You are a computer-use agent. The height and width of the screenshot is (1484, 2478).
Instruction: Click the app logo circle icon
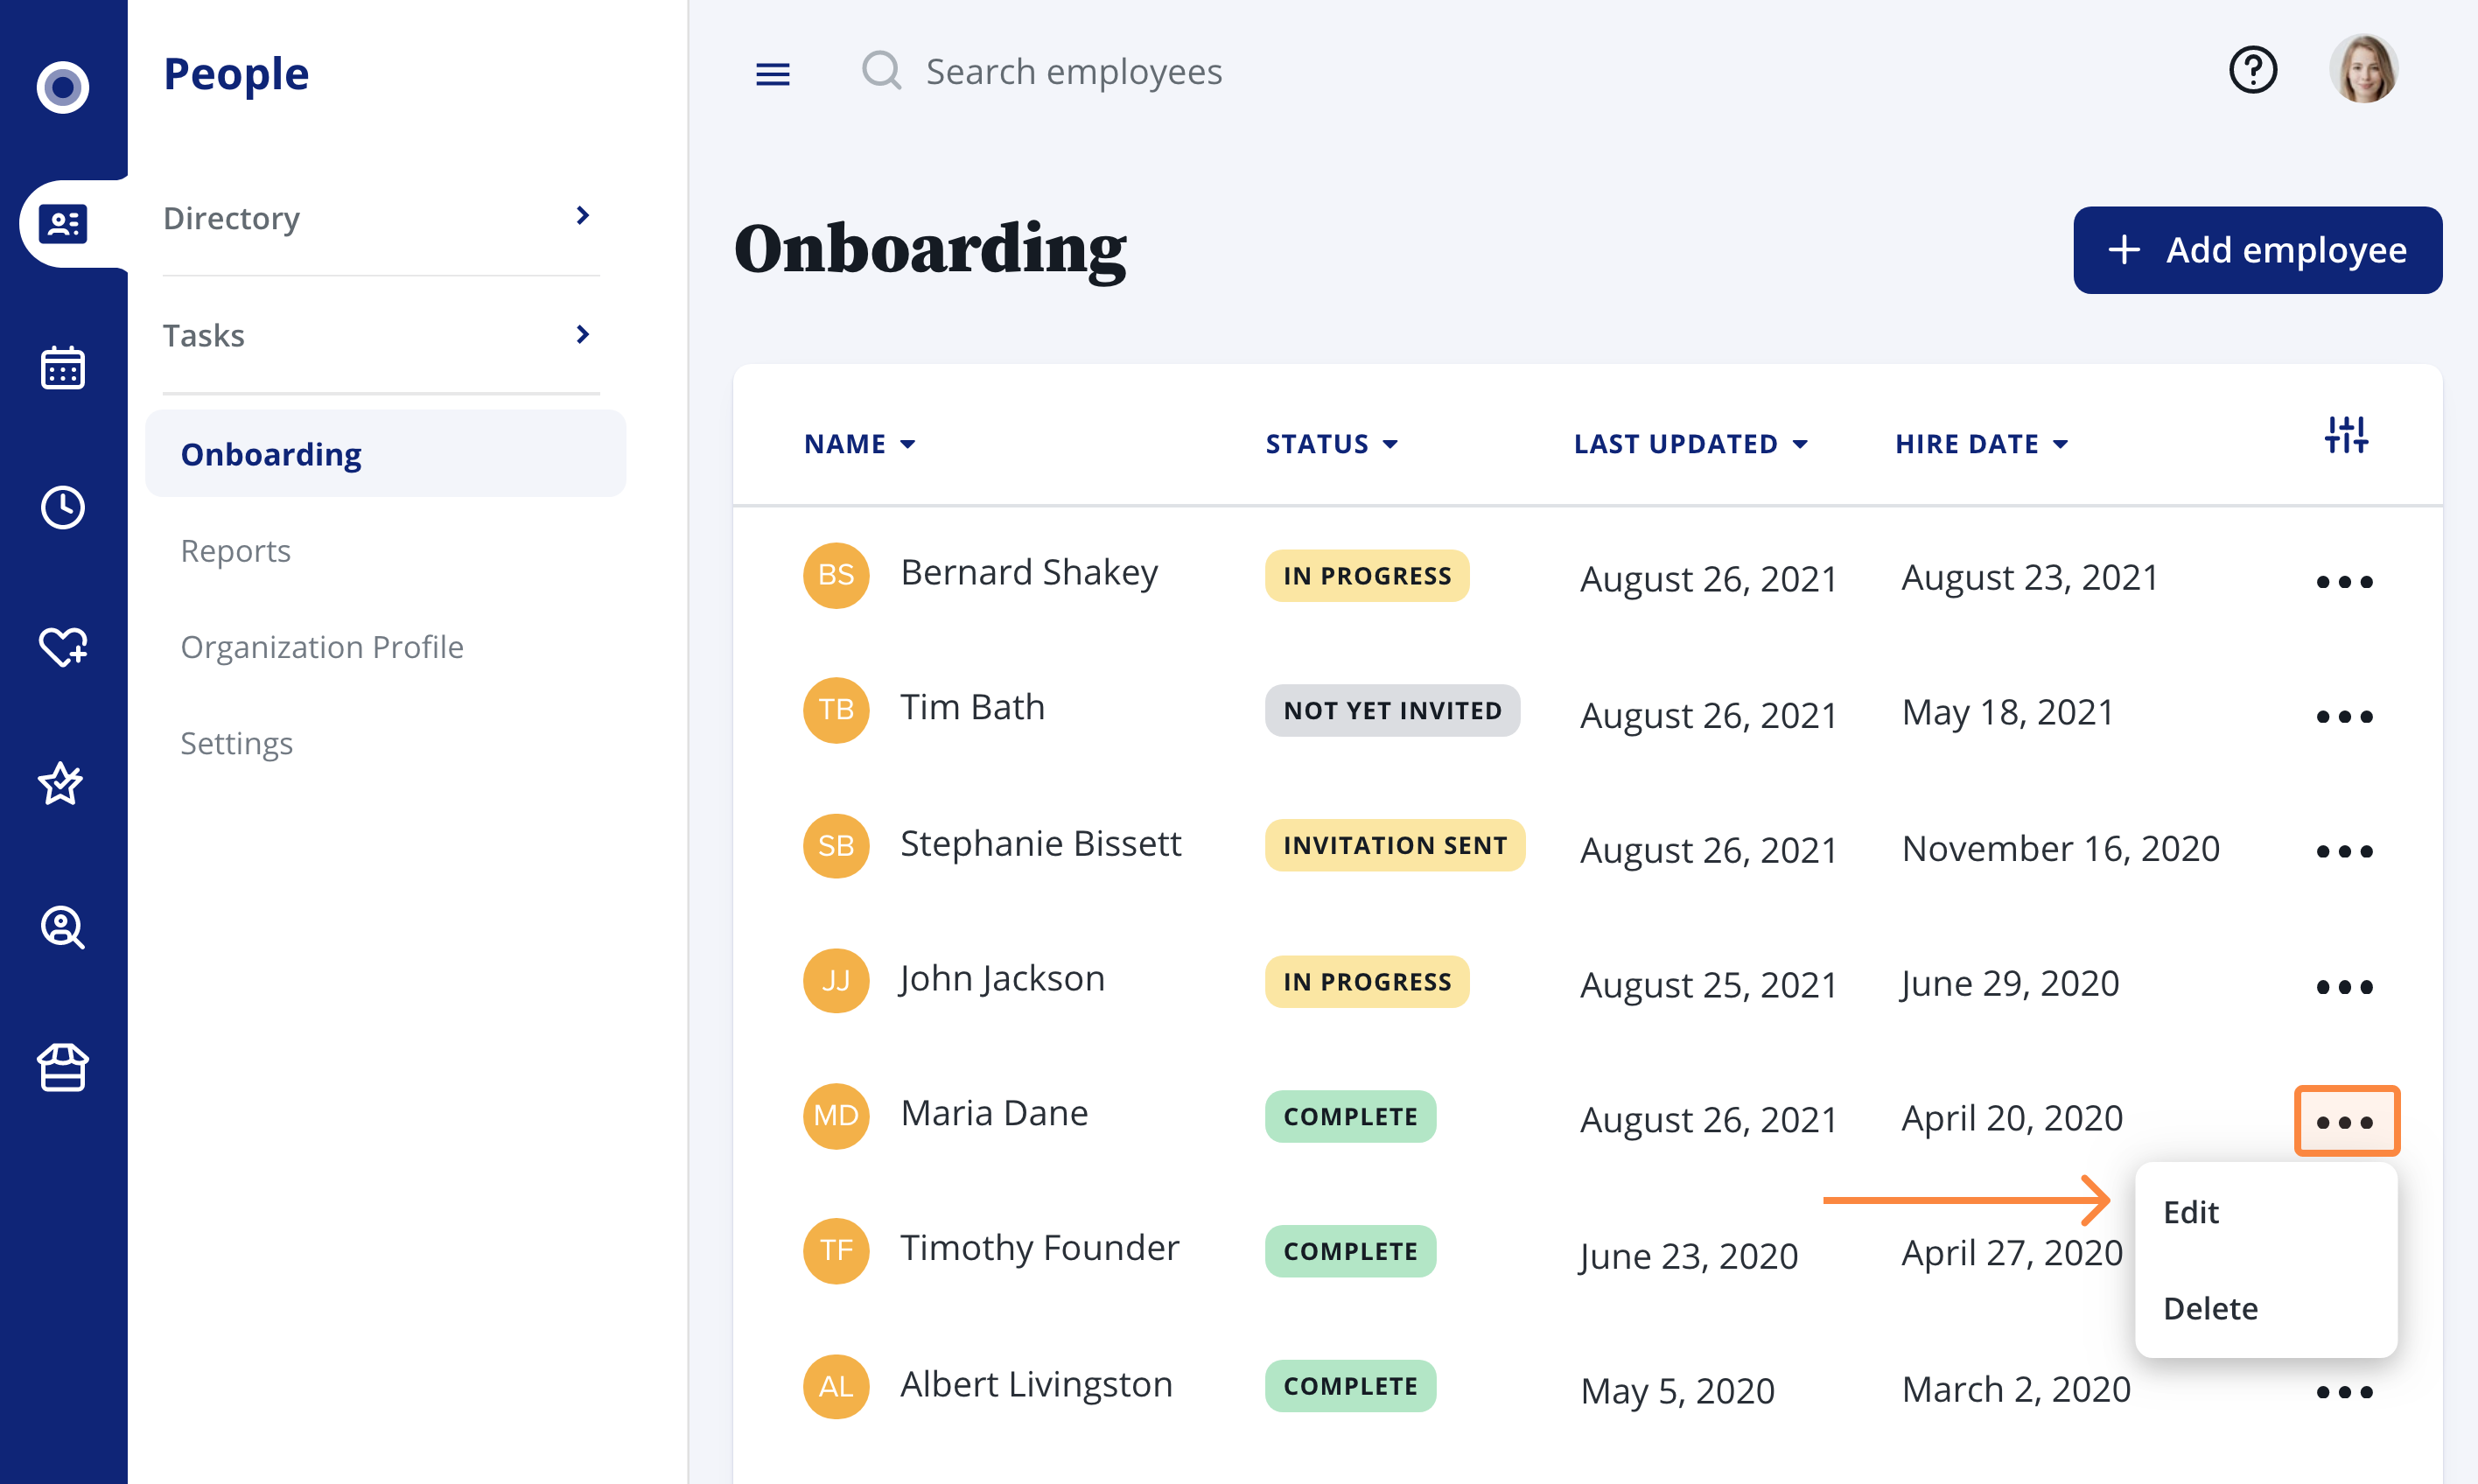pyautogui.click(x=63, y=87)
